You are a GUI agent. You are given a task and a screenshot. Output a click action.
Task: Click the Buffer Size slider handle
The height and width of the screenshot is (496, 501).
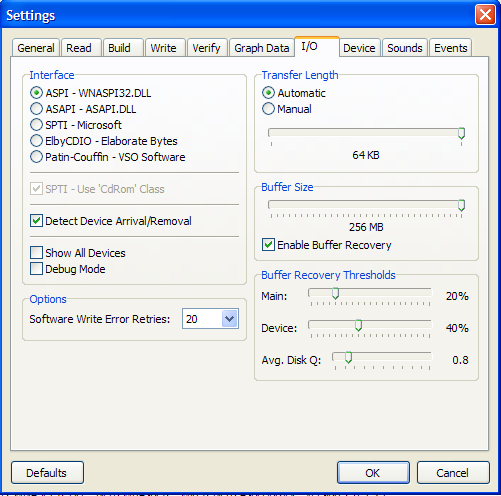[x=461, y=205]
